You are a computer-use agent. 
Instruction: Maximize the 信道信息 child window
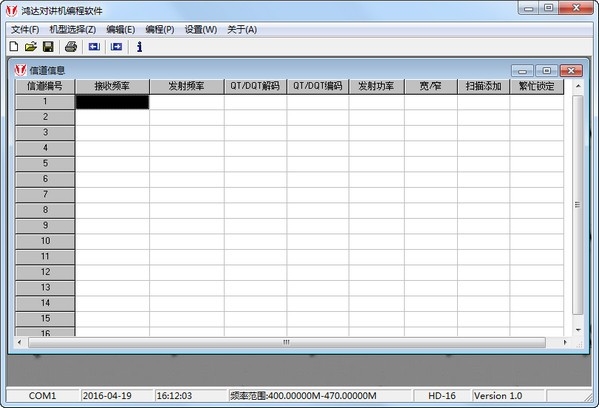(546, 71)
